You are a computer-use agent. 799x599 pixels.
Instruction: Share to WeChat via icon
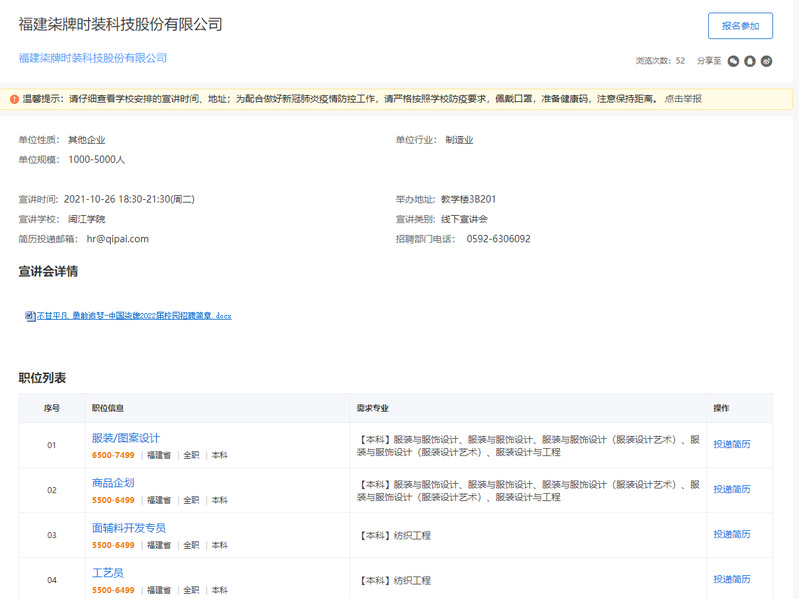[x=733, y=61]
